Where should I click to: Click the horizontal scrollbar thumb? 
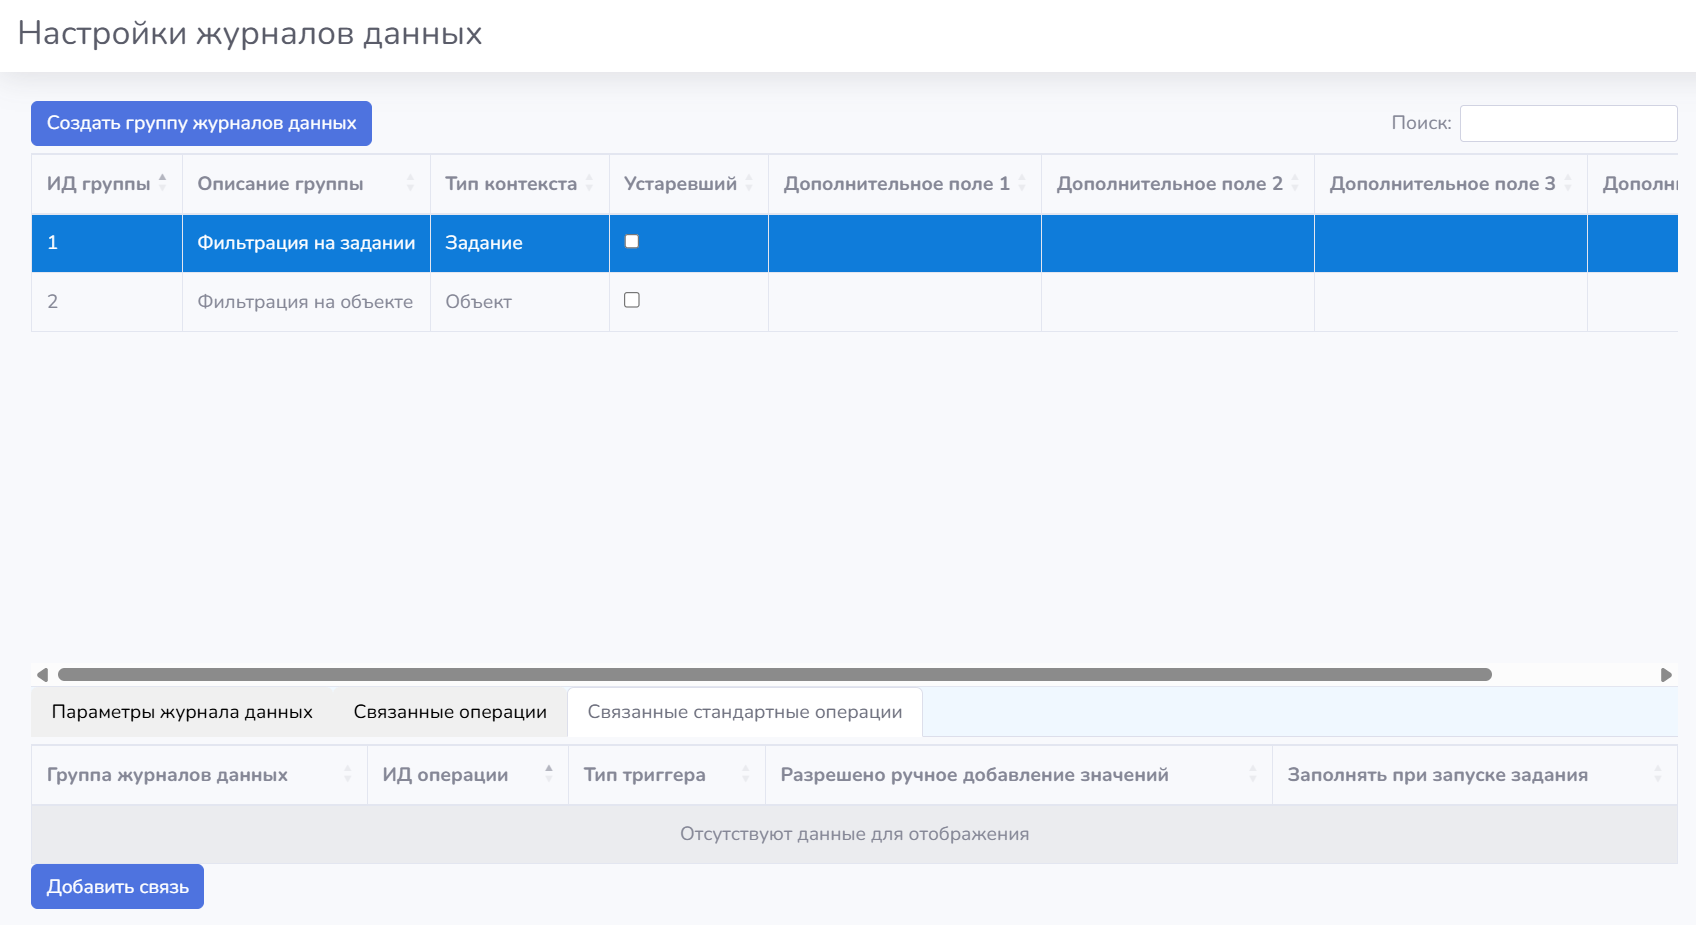[x=775, y=675]
